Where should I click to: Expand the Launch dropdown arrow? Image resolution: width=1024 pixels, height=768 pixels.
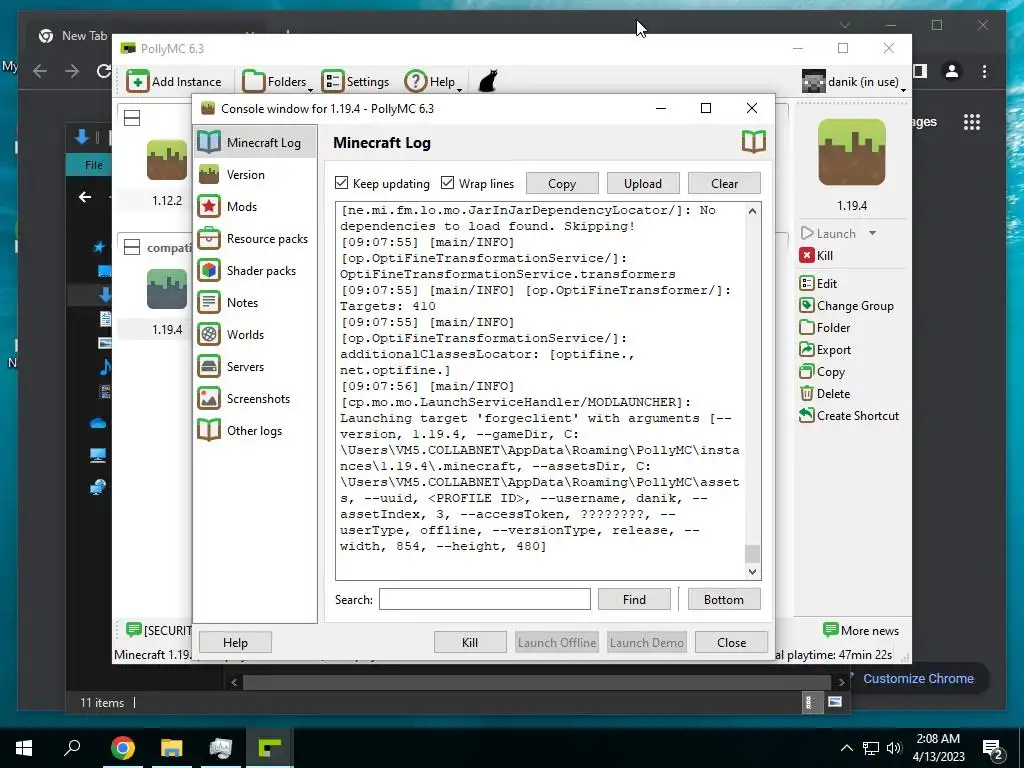[872, 233]
